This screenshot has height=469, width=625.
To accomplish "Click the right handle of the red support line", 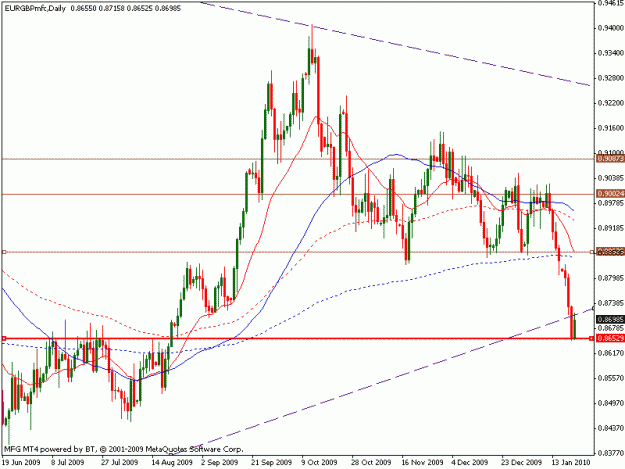I will click(x=591, y=338).
